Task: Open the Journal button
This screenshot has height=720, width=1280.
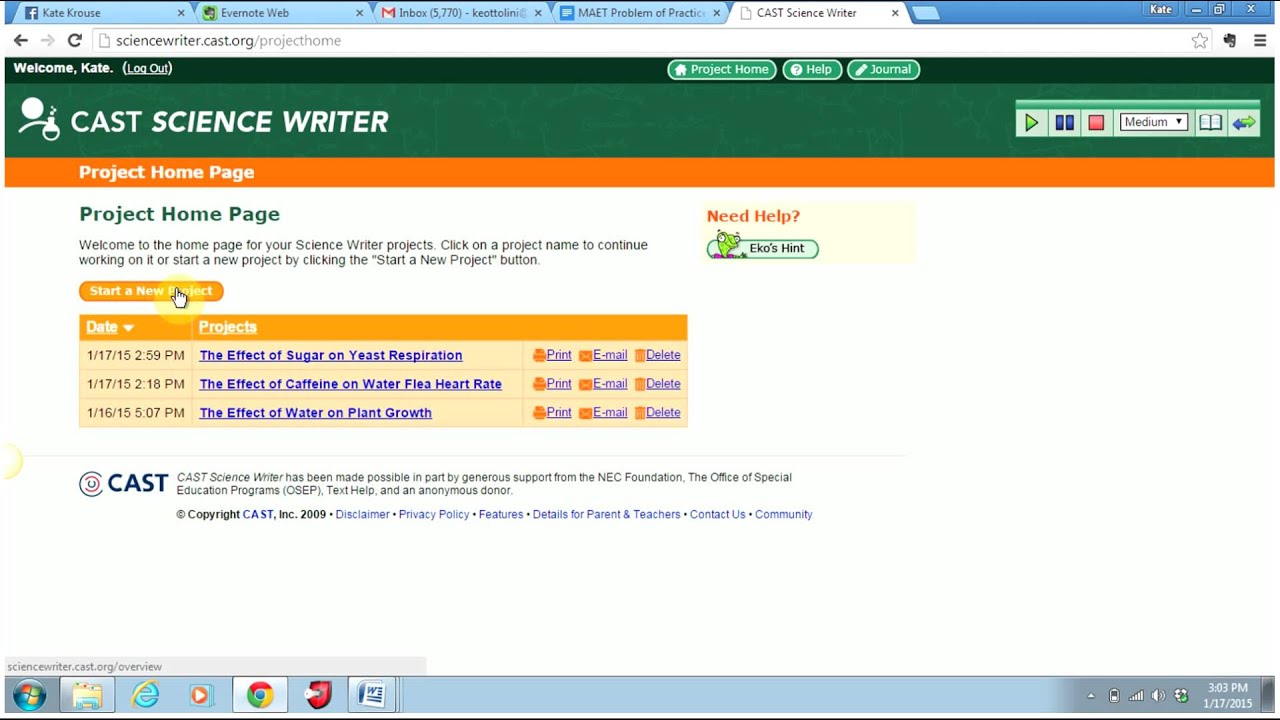Action: pos(883,69)
